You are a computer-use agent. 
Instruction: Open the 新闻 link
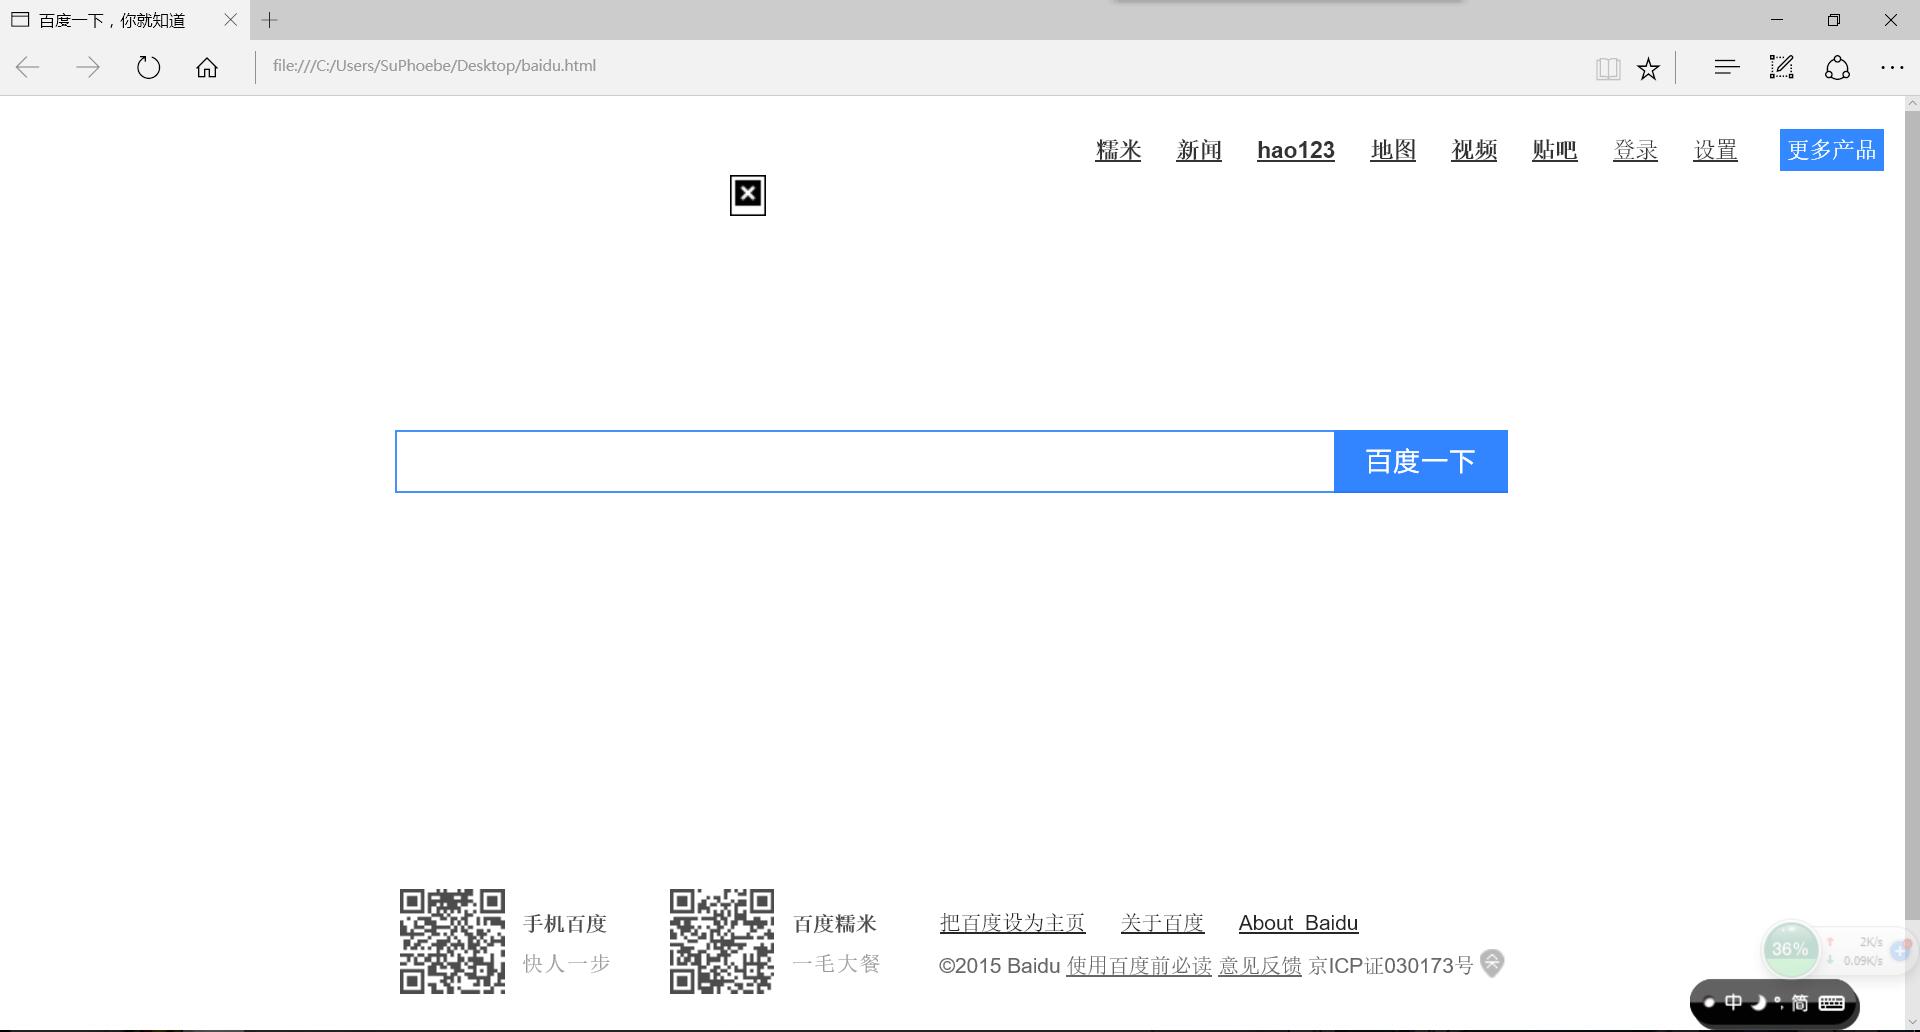[1199, 150]
